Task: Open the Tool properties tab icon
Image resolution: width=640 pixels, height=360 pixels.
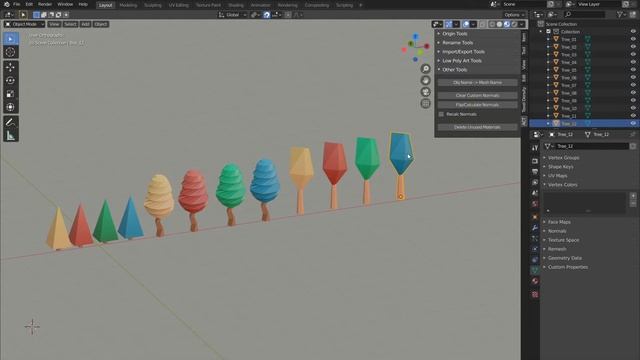Action: pyautogui.click(x=535, y=148)
